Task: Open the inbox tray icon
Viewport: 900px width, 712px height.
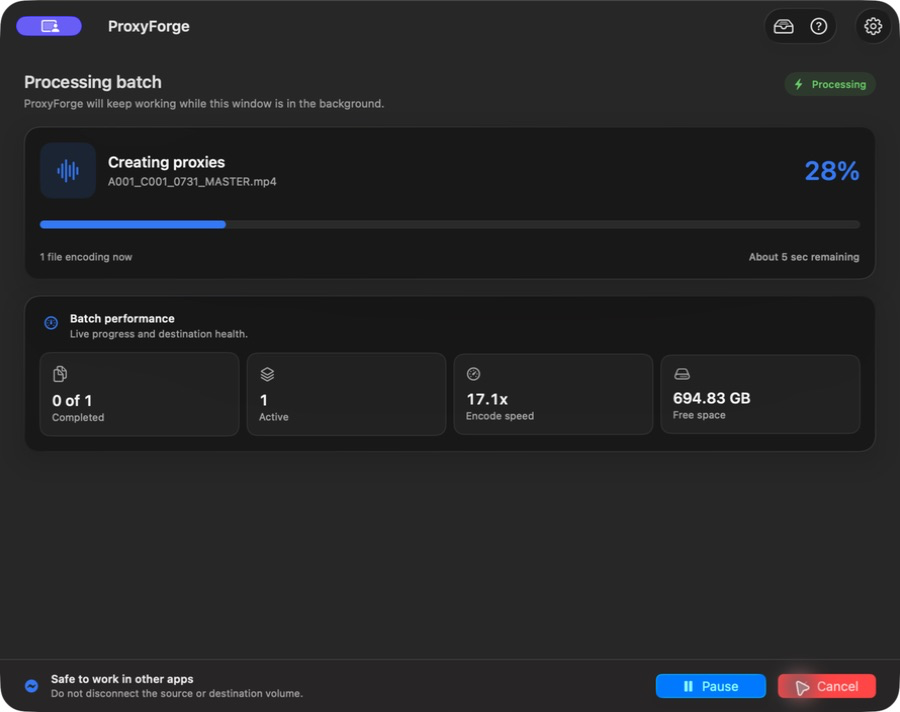Action: (783, 26)
